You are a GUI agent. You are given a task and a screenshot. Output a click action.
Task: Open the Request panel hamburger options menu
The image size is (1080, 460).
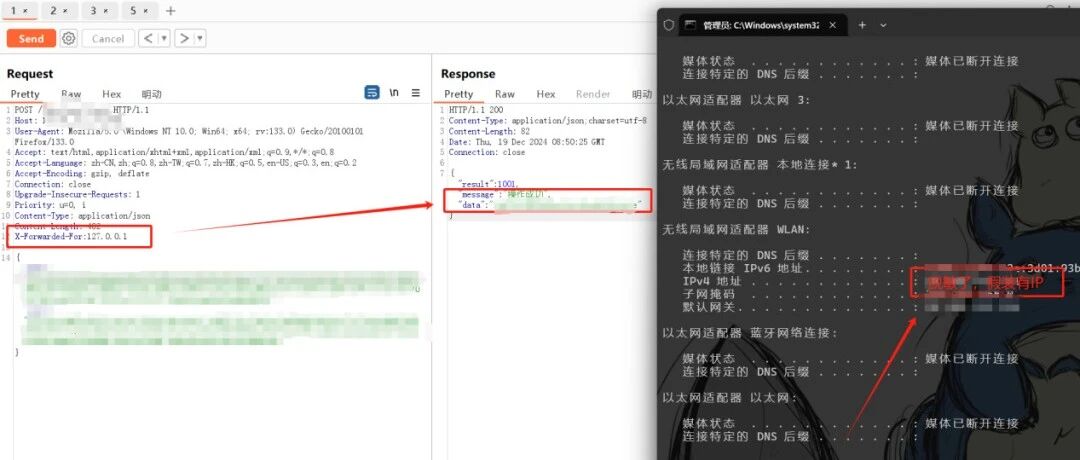pyautogui.click(x=416, y=93)
